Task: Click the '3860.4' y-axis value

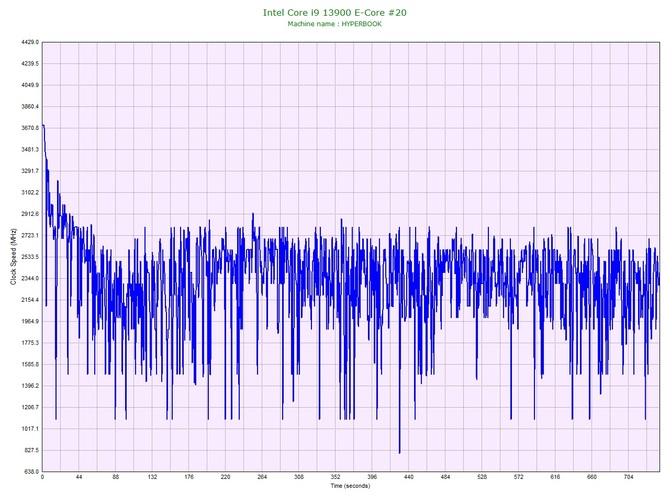Action: (x=30, y=106)
